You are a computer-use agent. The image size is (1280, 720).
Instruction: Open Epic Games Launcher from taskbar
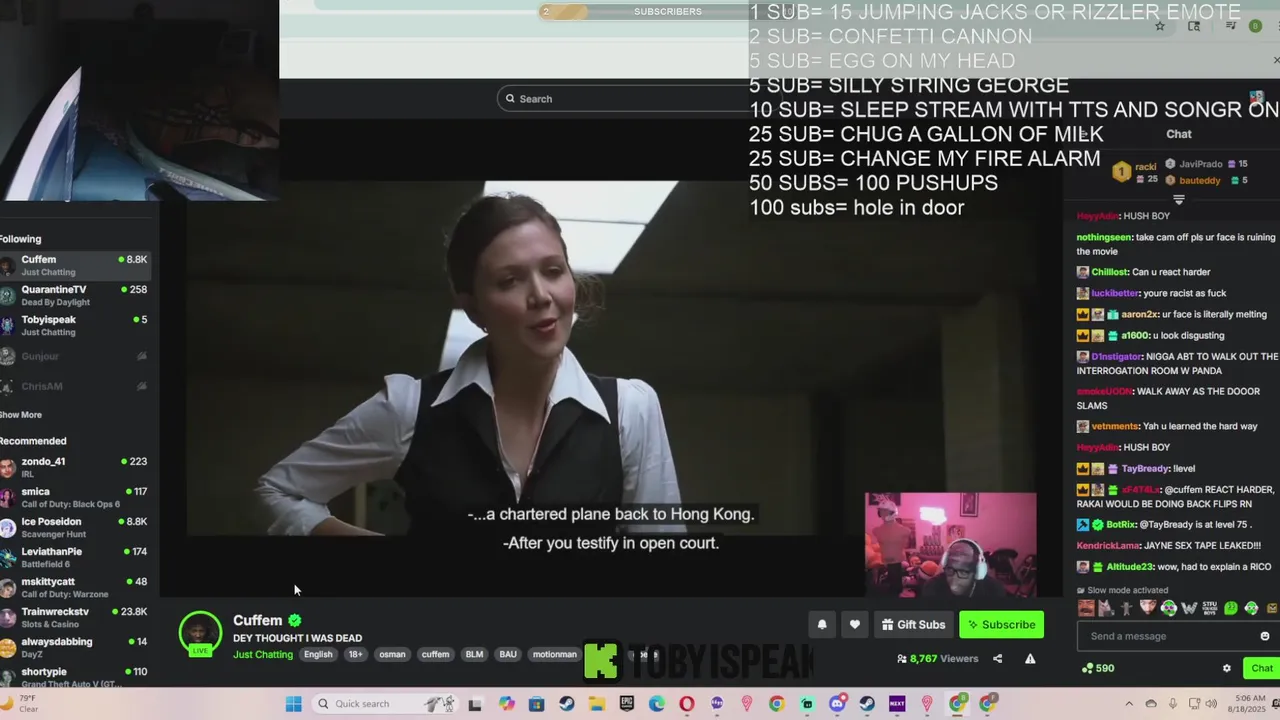(x=627, y=704)
